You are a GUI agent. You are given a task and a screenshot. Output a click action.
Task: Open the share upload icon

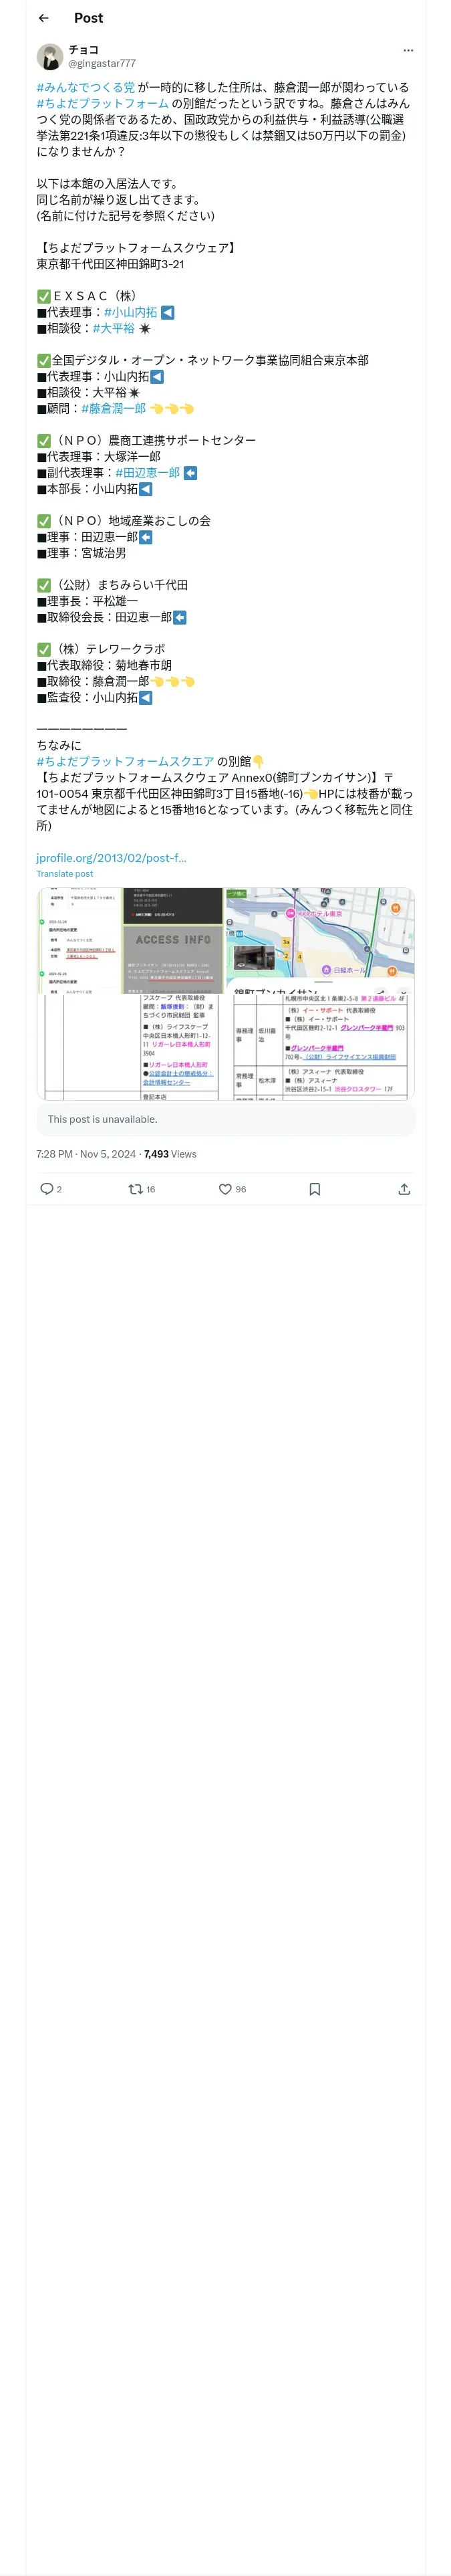[x=404, y=1189]
